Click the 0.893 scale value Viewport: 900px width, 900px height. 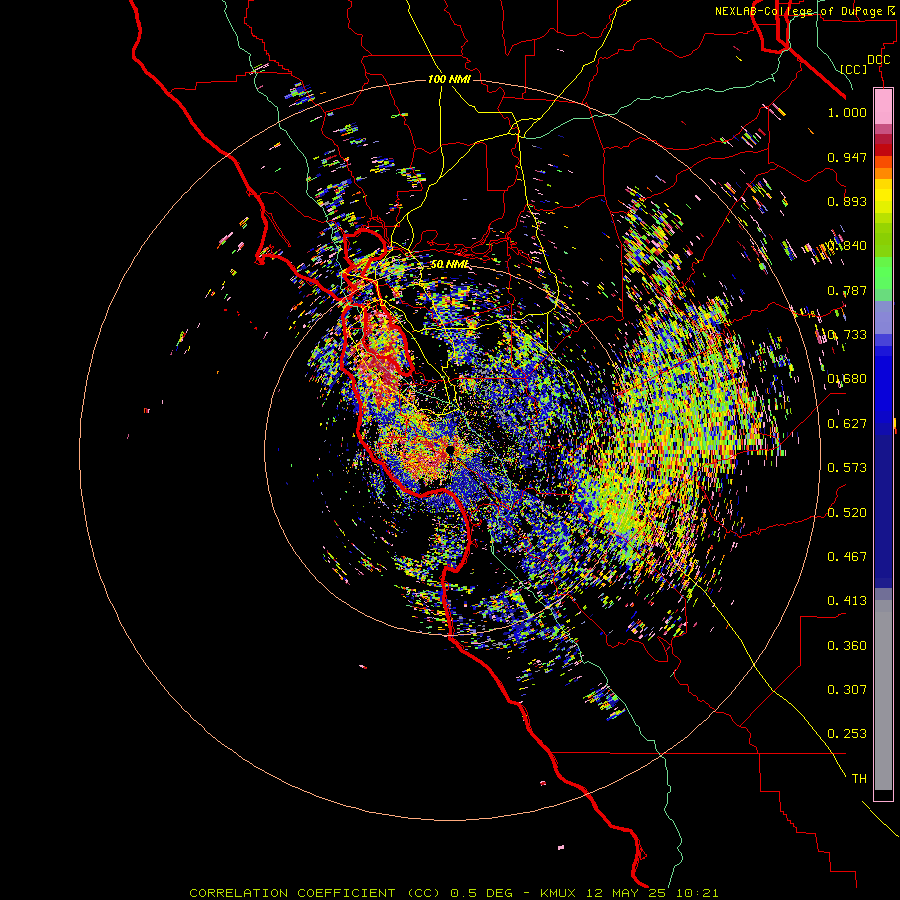coord(847,201)
